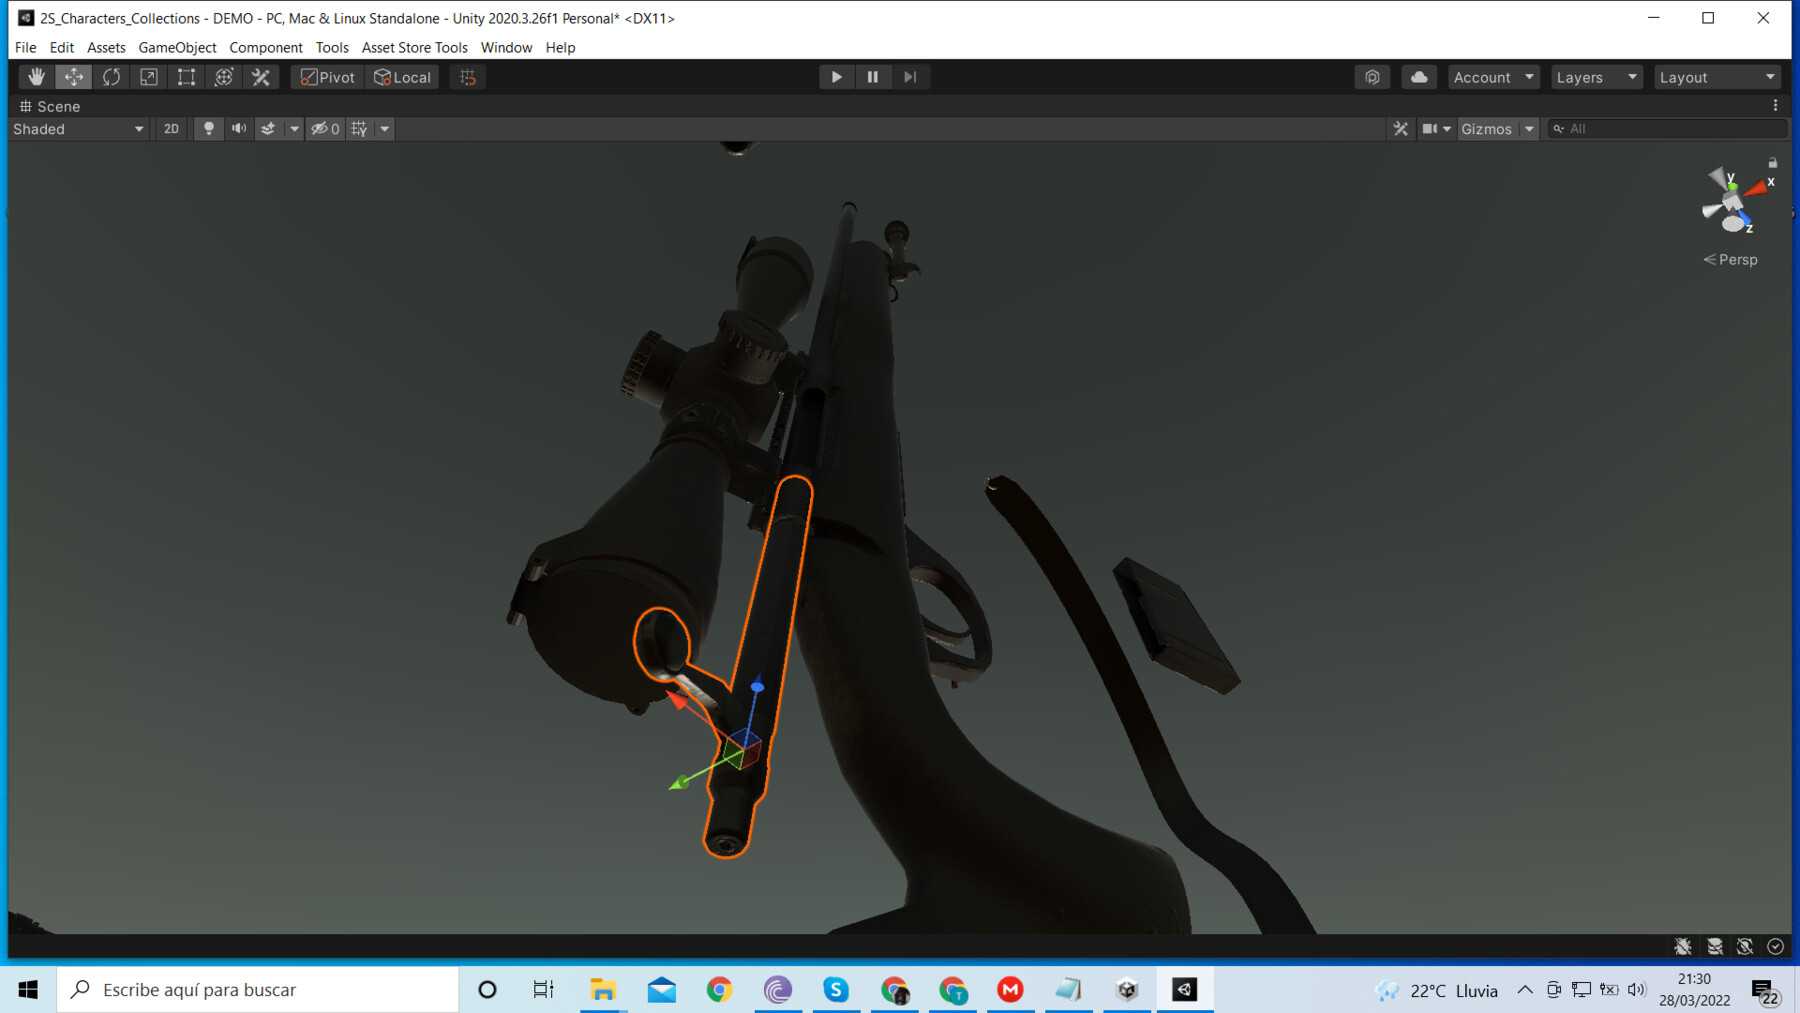This screenshot has width=1800, height=1013.
Task: Toggle Local/Global handle rotation
Action: [402, 77]
